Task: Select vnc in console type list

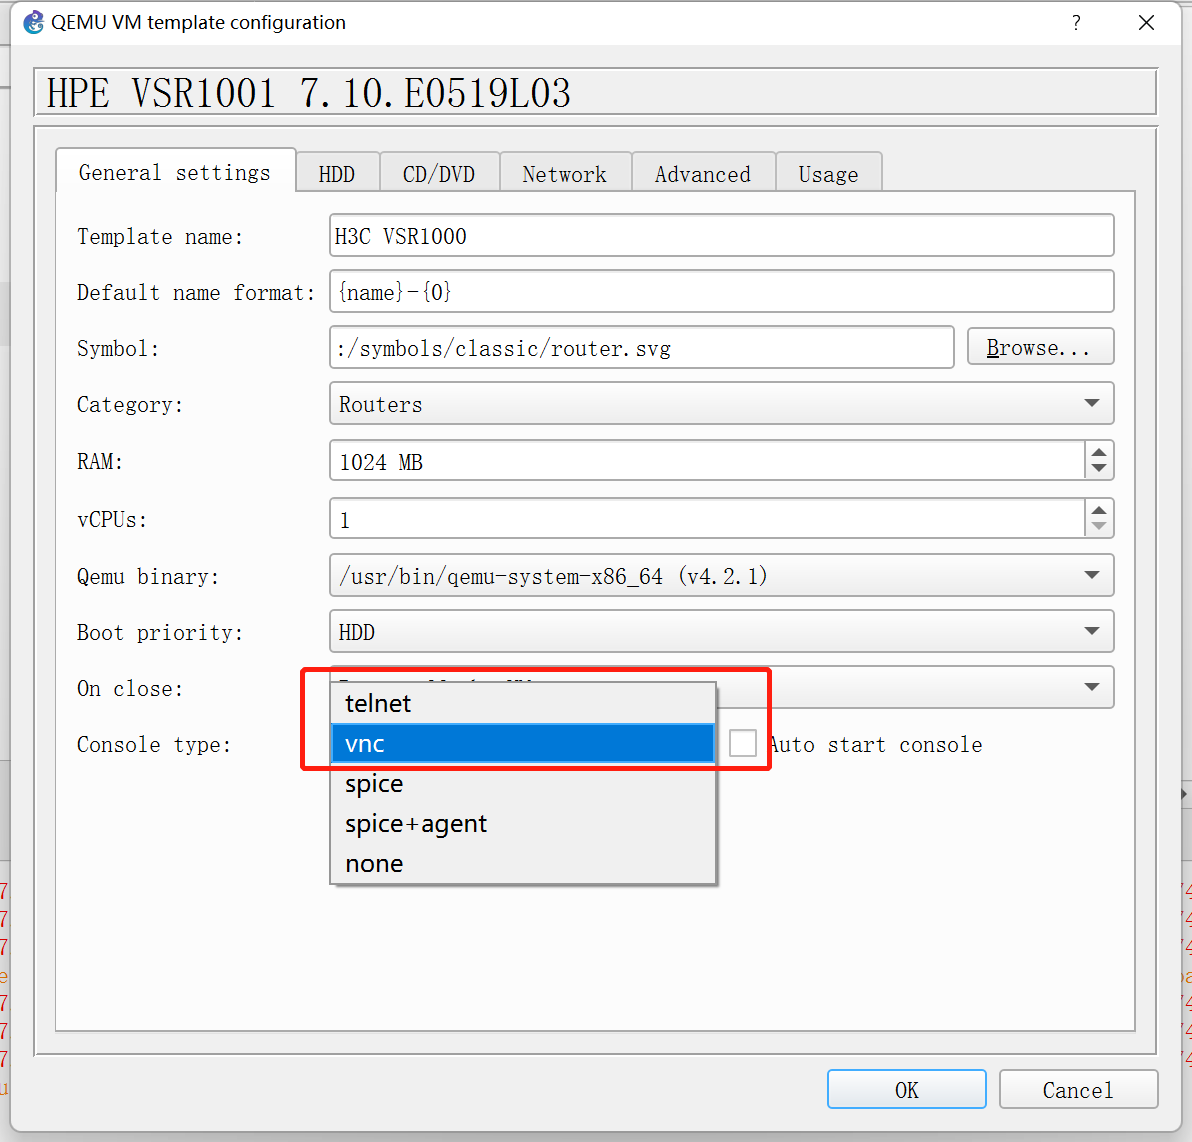Action: pos(523,743)
